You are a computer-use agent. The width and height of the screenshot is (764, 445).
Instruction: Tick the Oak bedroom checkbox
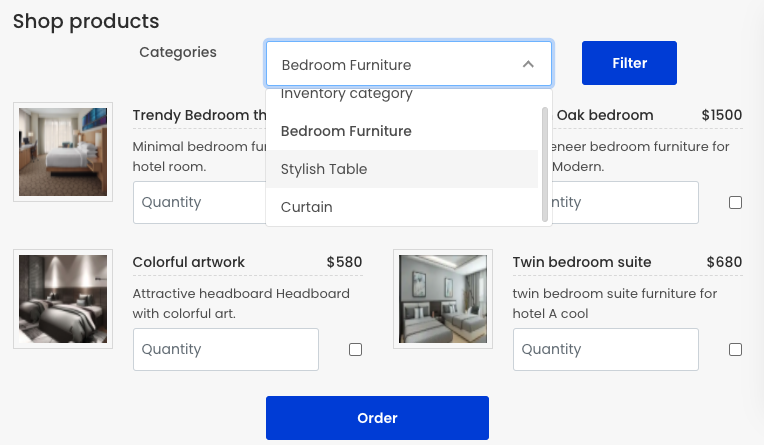[735, 202]
